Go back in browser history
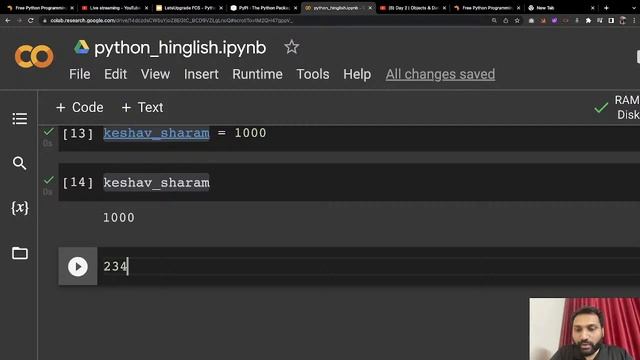 coord(8,20)
